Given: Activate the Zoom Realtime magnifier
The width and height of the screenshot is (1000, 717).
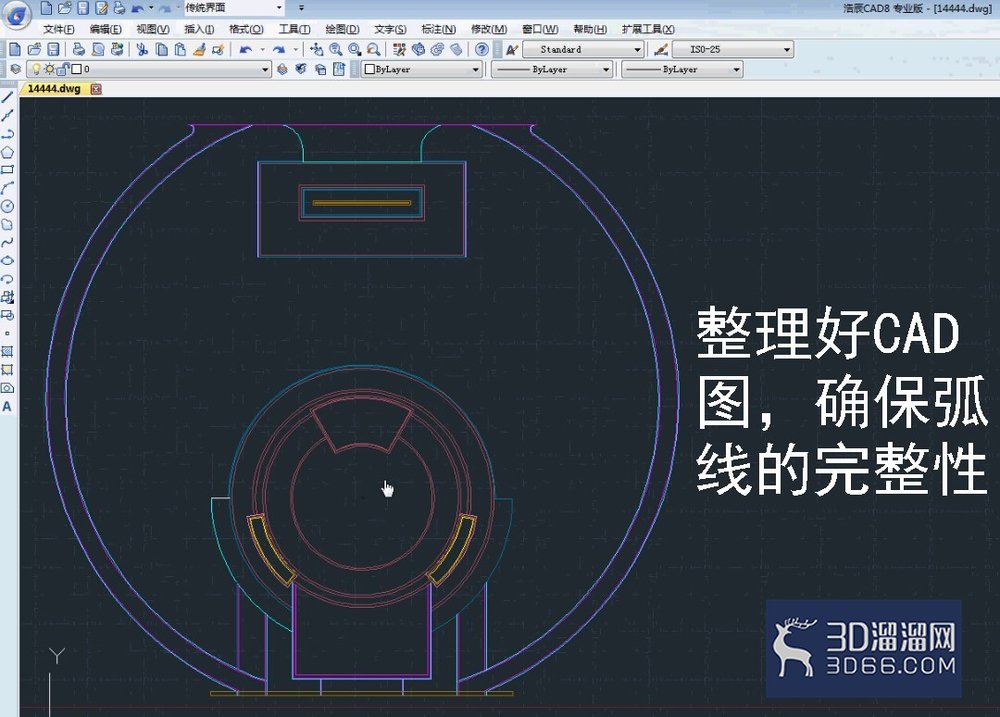Looking at the screenshot, I should (335, 49).
